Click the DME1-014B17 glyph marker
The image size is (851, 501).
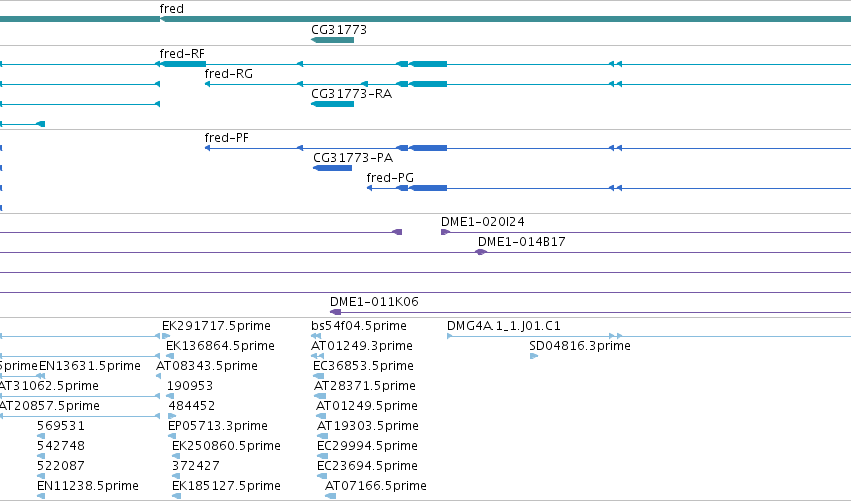click(480, 252)
